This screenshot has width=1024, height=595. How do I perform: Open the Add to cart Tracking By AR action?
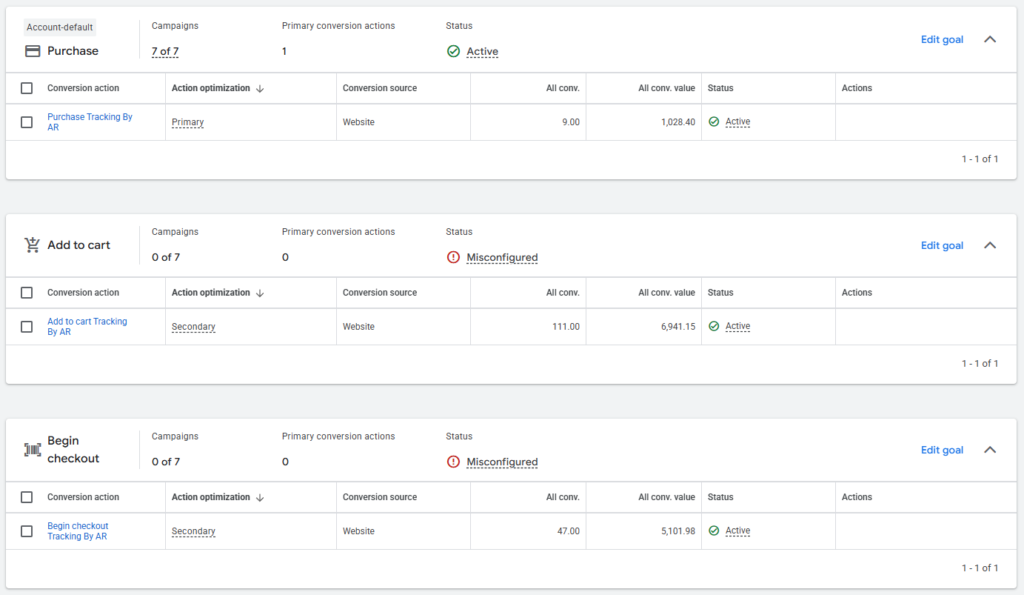(x=87, y=327)
